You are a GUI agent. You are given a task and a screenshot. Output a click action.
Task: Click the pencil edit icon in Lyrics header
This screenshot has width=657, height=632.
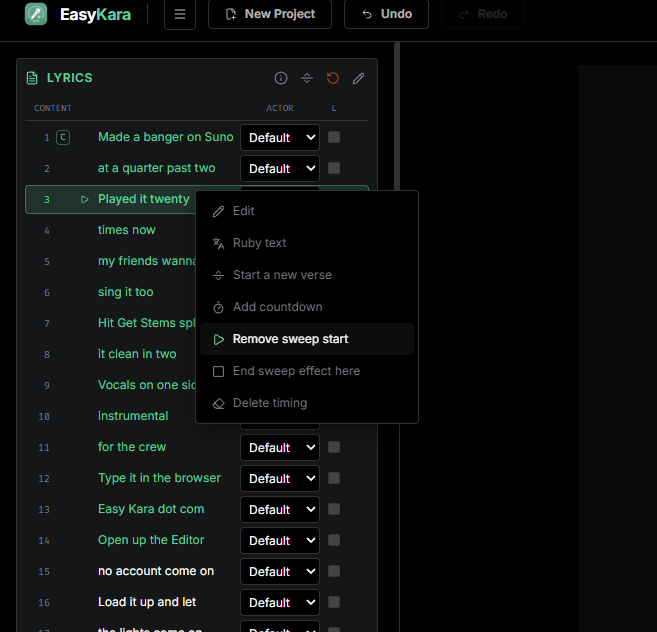click(358, 78)
